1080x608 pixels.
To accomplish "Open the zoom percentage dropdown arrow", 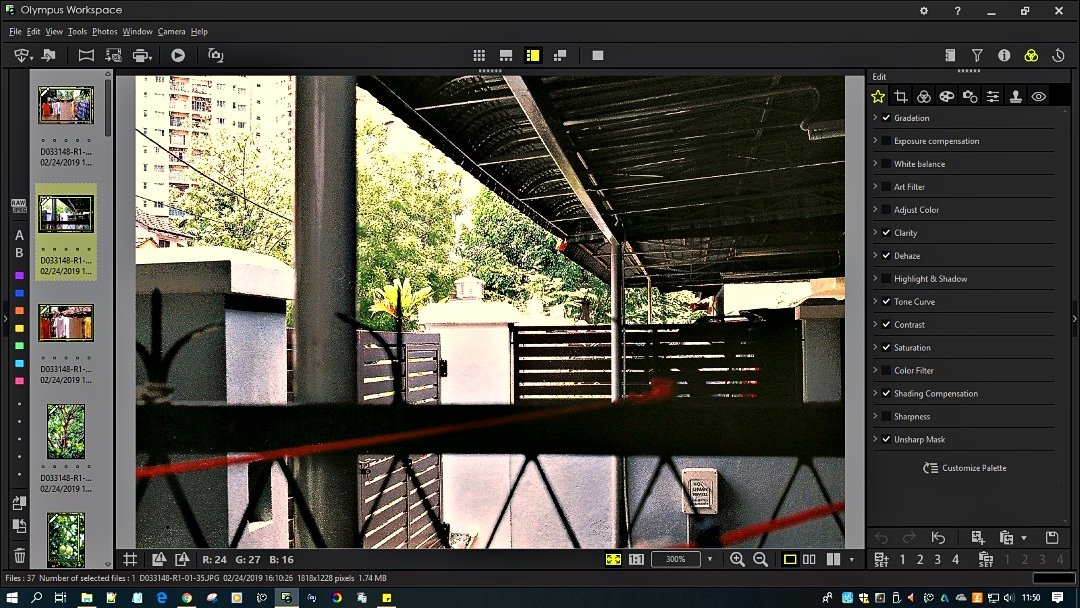I will pyautogui.click(x=710, y=559).
